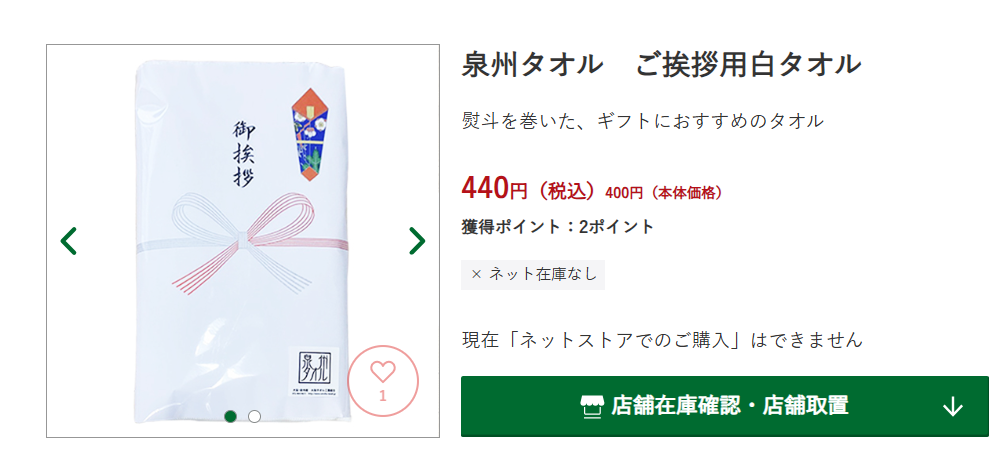Click the store icon on green button
The image size is (1005, 449).
[x=593, y=406]
